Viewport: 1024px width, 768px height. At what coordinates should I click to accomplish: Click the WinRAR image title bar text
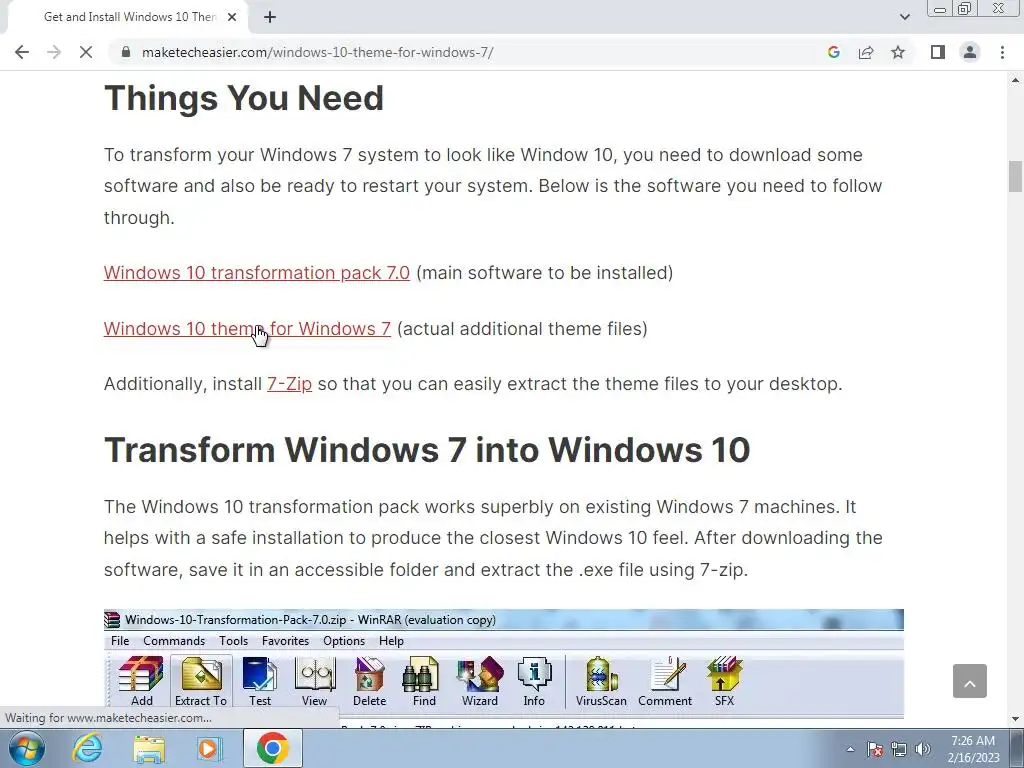coord(310,620)
